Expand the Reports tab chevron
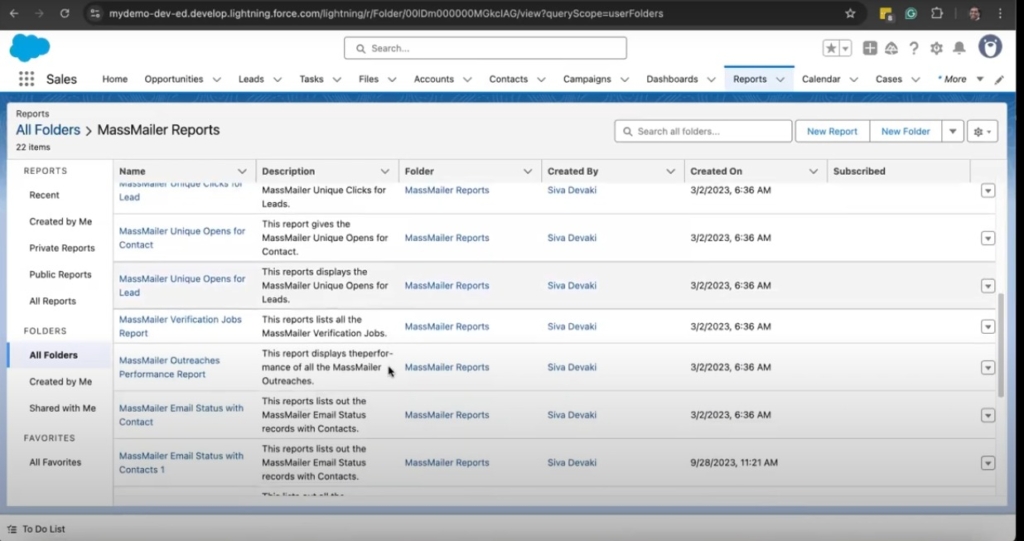1024x541 pixels. [780, 80]
